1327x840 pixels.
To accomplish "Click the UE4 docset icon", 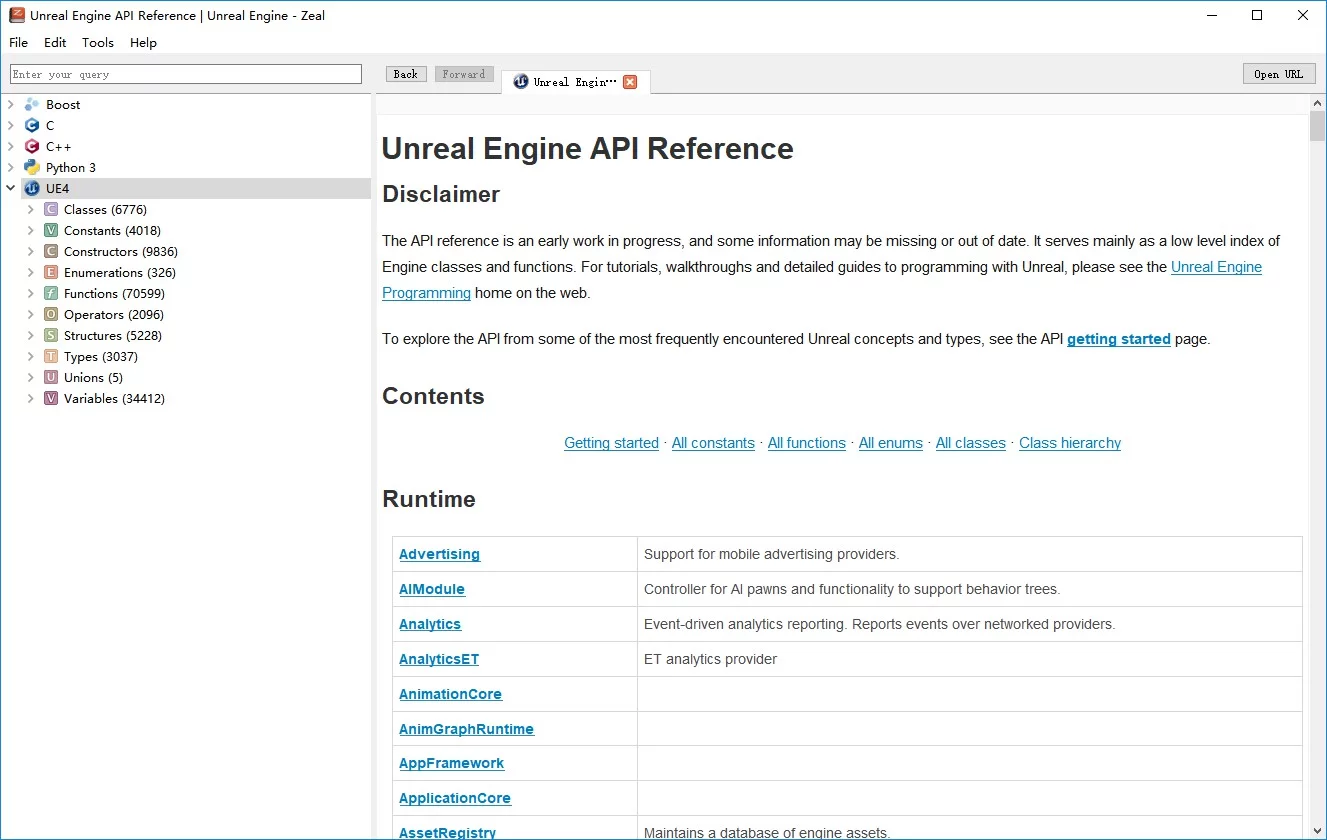I will pyautogui.click(x=31, y=188).
